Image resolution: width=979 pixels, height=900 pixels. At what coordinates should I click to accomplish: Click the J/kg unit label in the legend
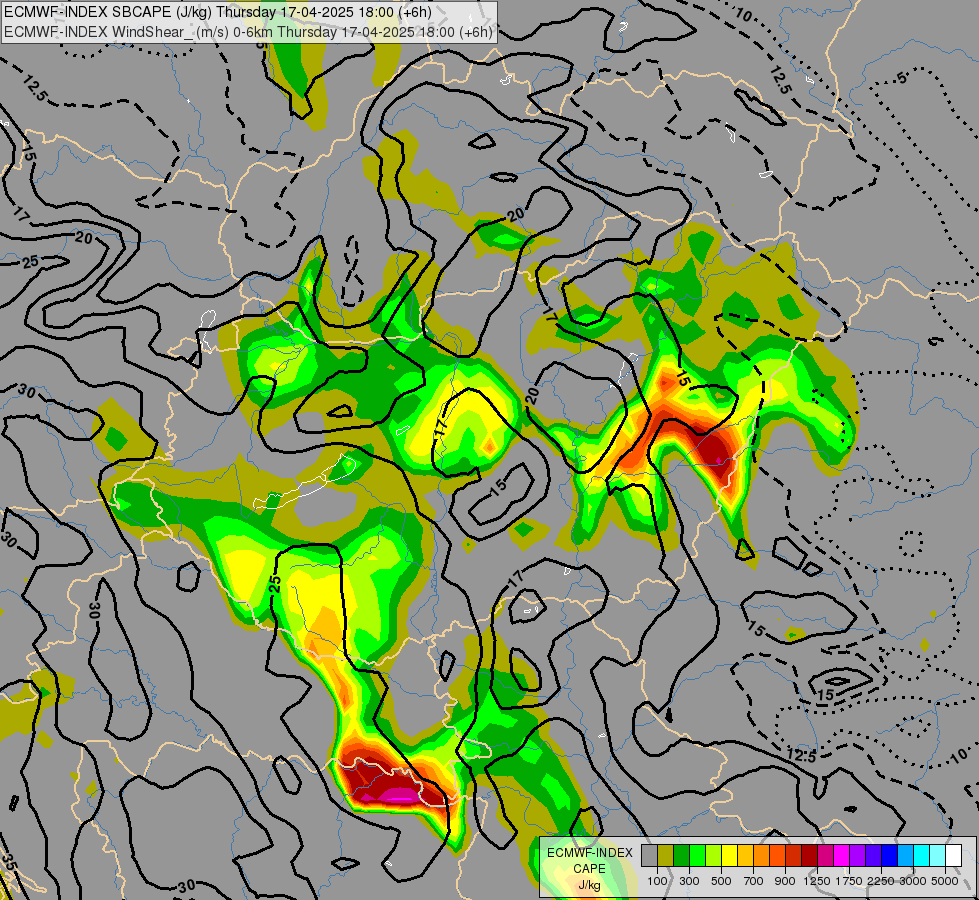[589, 885]
